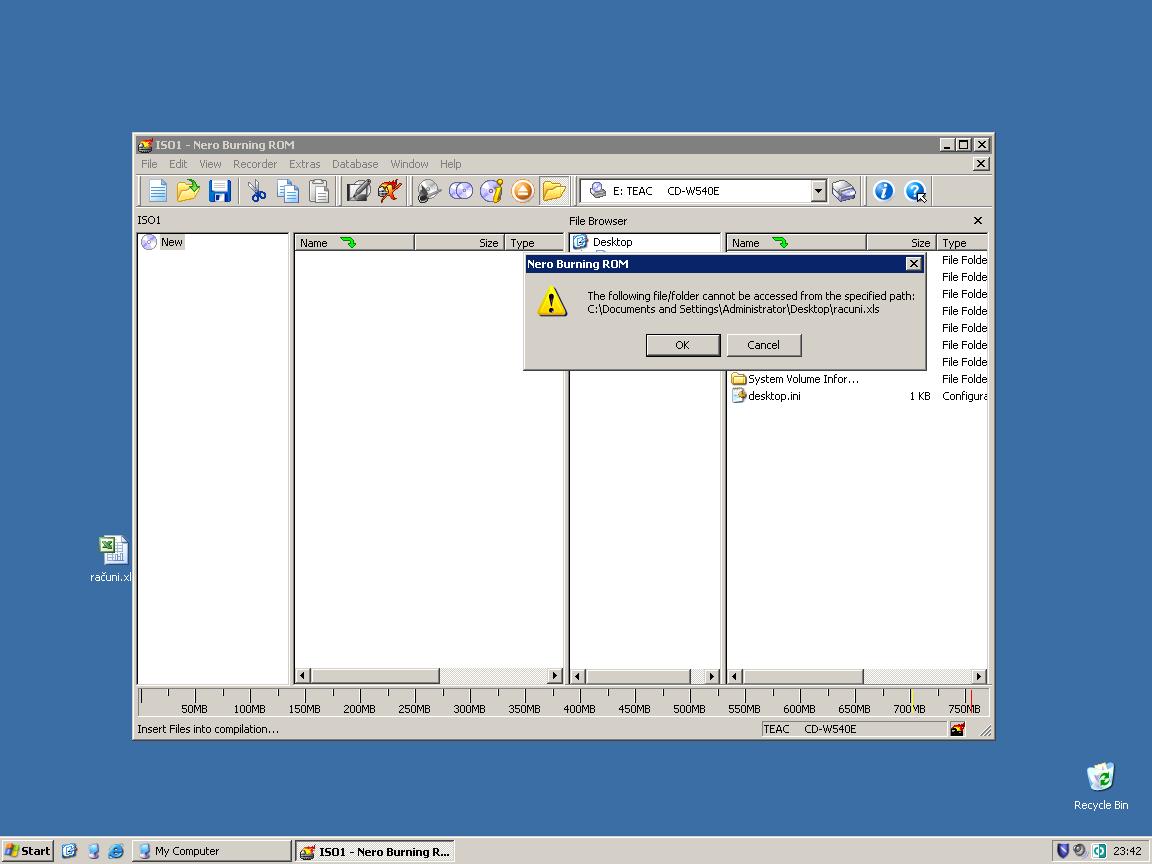Open a saved compilation file
The height and width of the screenshot is (864, 1152).
coord(189,191)
